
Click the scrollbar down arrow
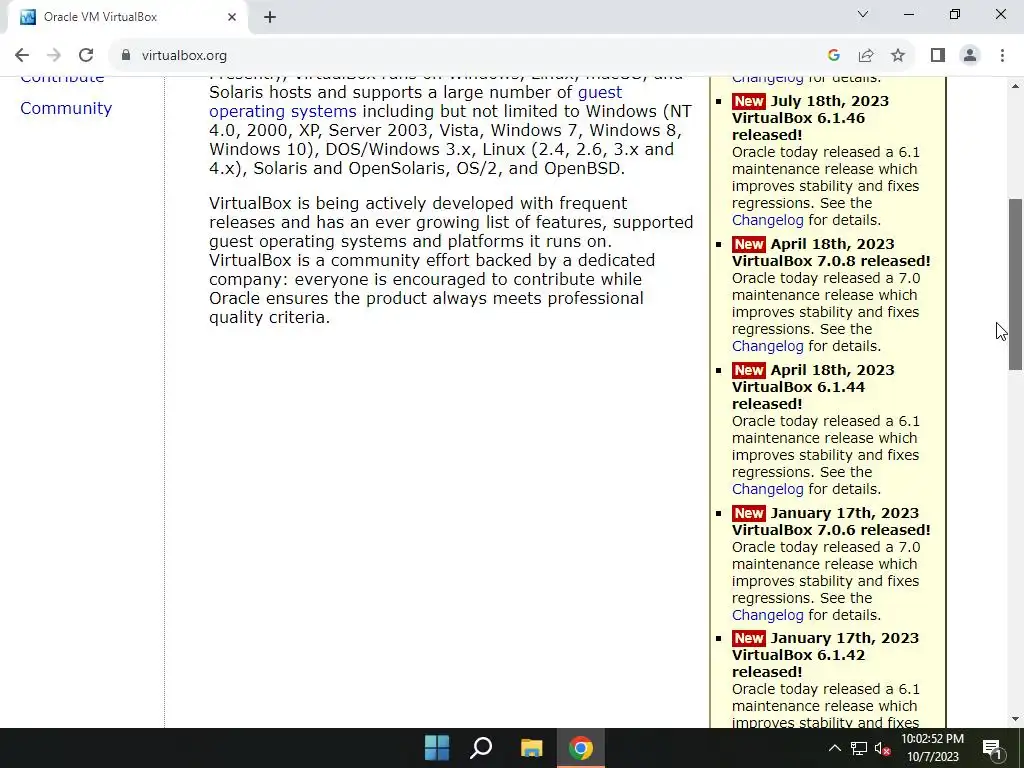pos(1016,719)
